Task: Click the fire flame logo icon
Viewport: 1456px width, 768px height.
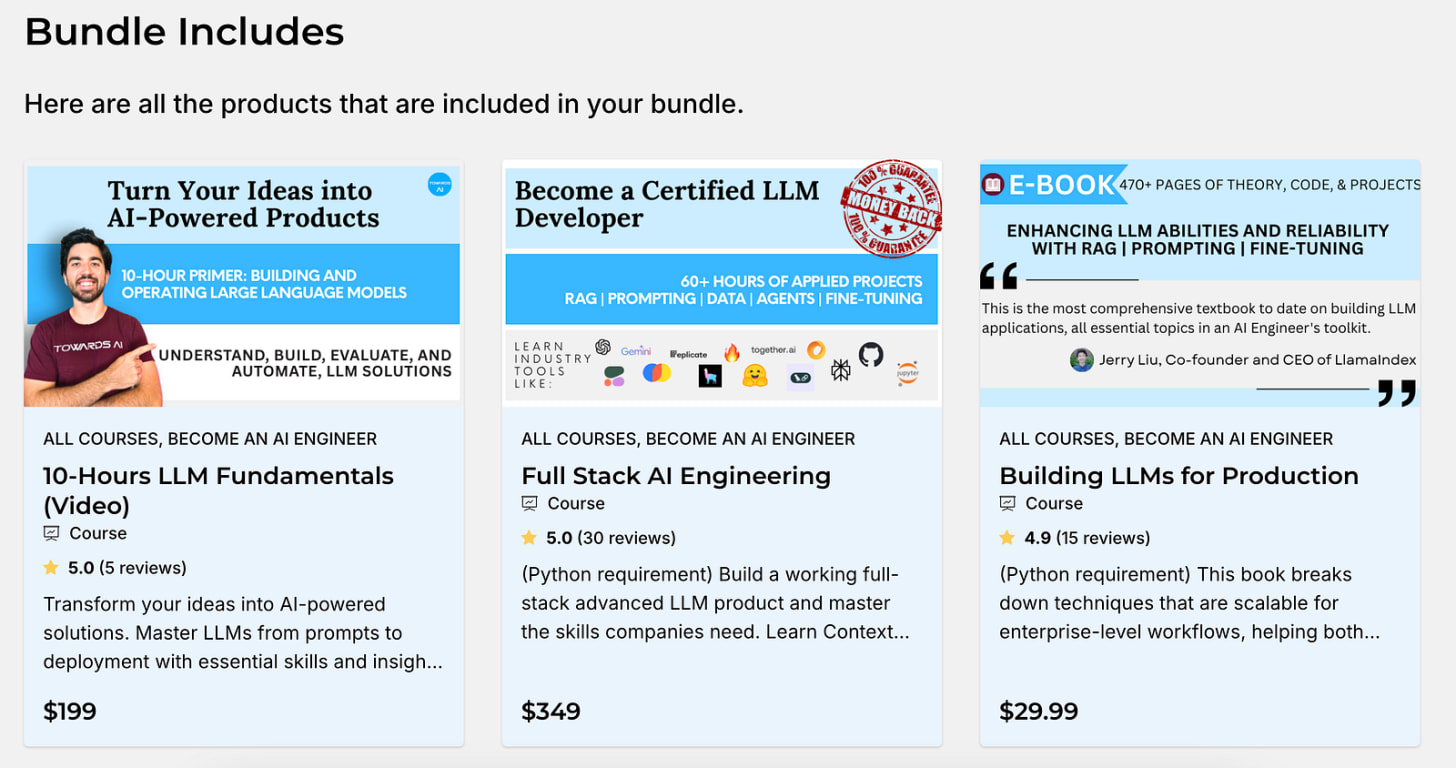Action: point(732,352)
